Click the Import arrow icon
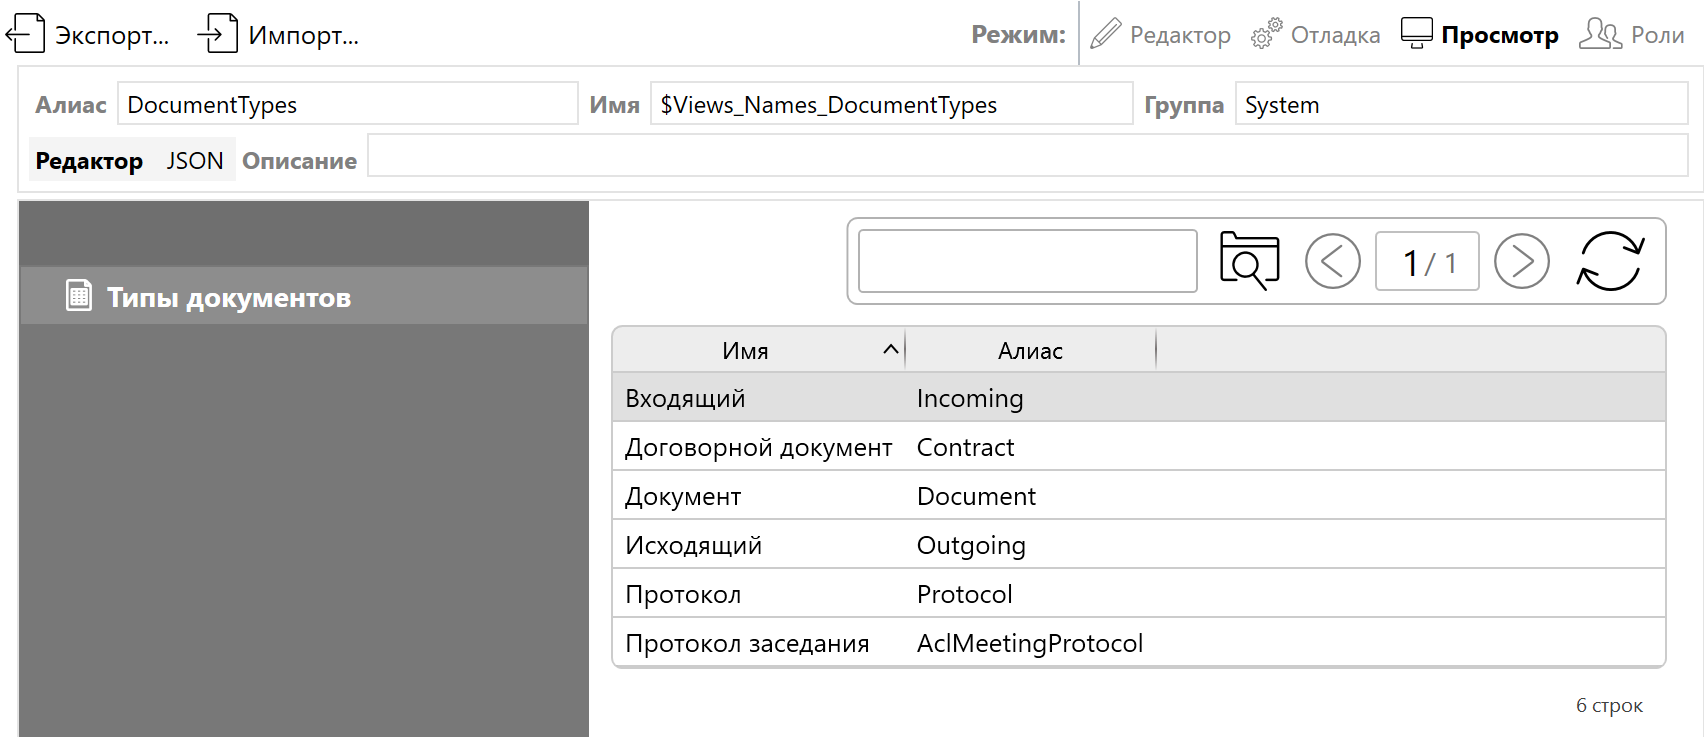The width and height of the screenshot is (1704, 737). tap(217, 34)
